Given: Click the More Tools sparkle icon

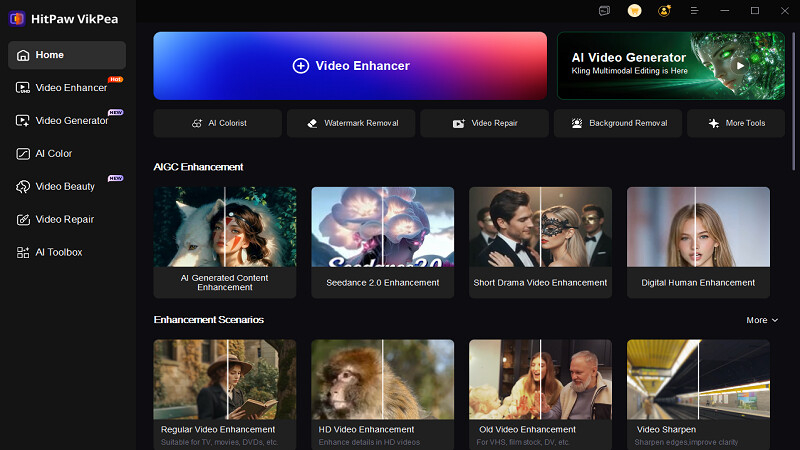Looking at the screenshot, I should (714, 123).
